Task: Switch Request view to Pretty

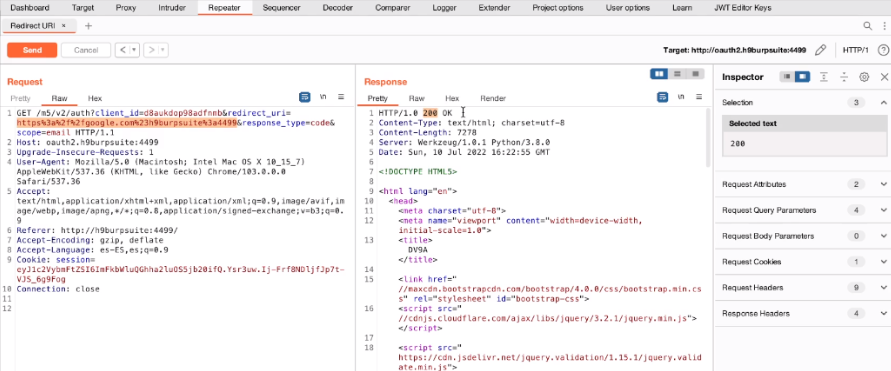Action: coord(20,98)
